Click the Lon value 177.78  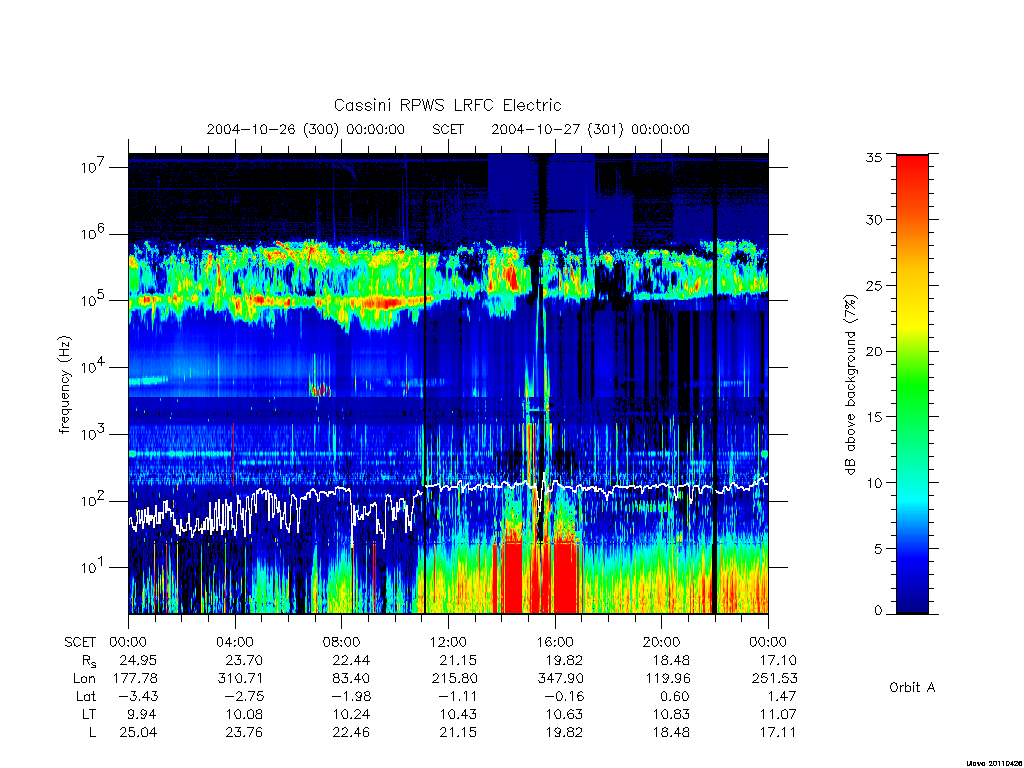tap(135, 679)
